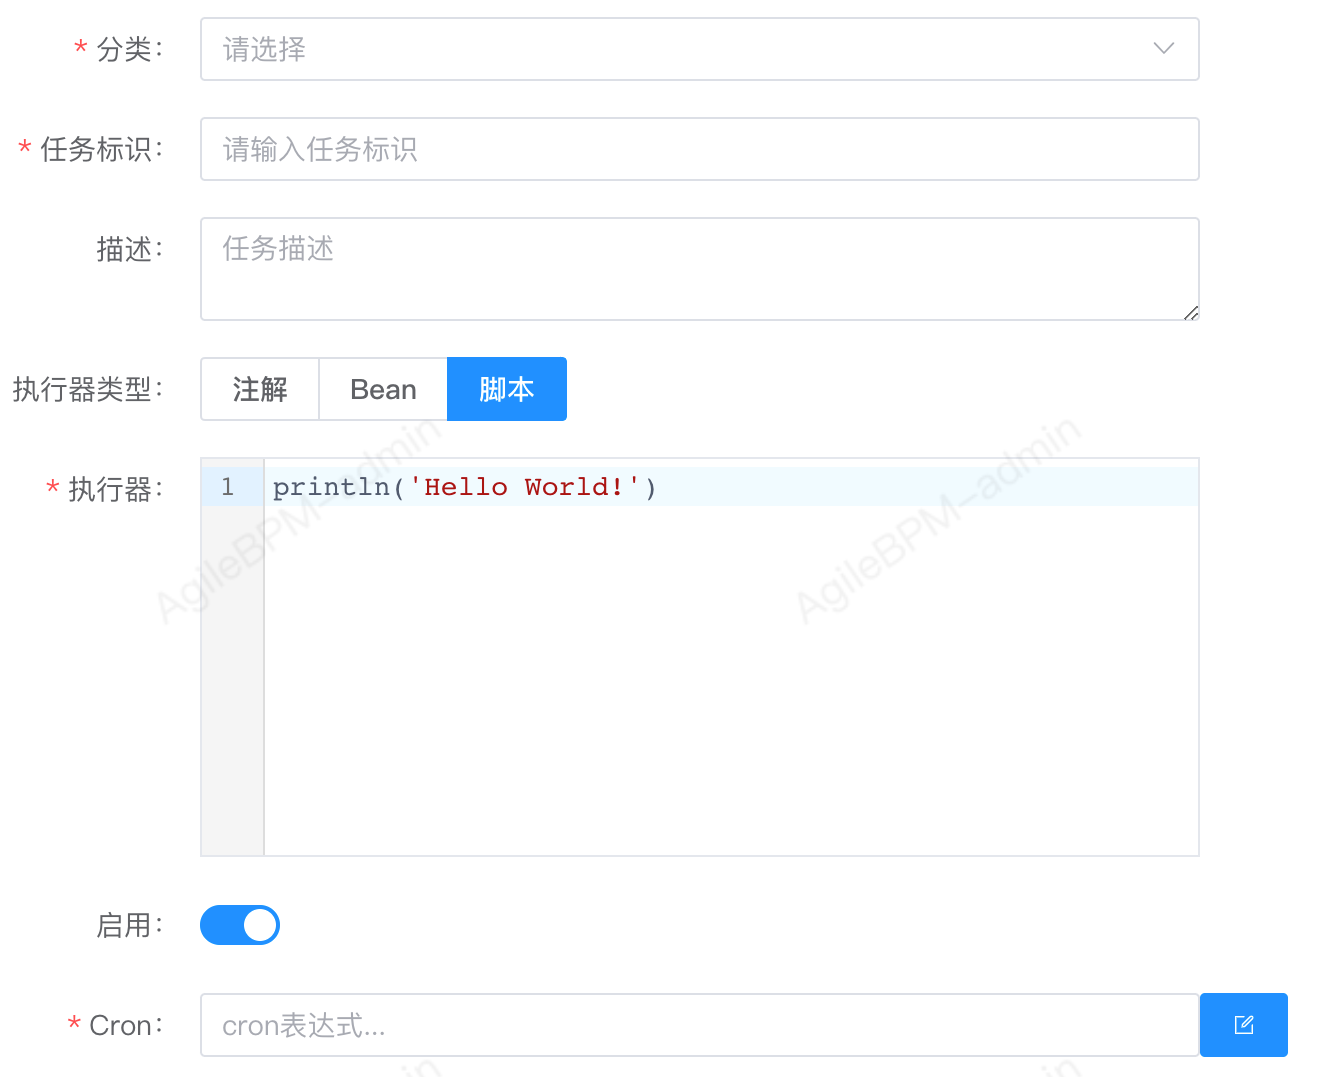Grab the description textarea resize handle
This screenshot has width=1317, height=1077.
[1190, 313]
